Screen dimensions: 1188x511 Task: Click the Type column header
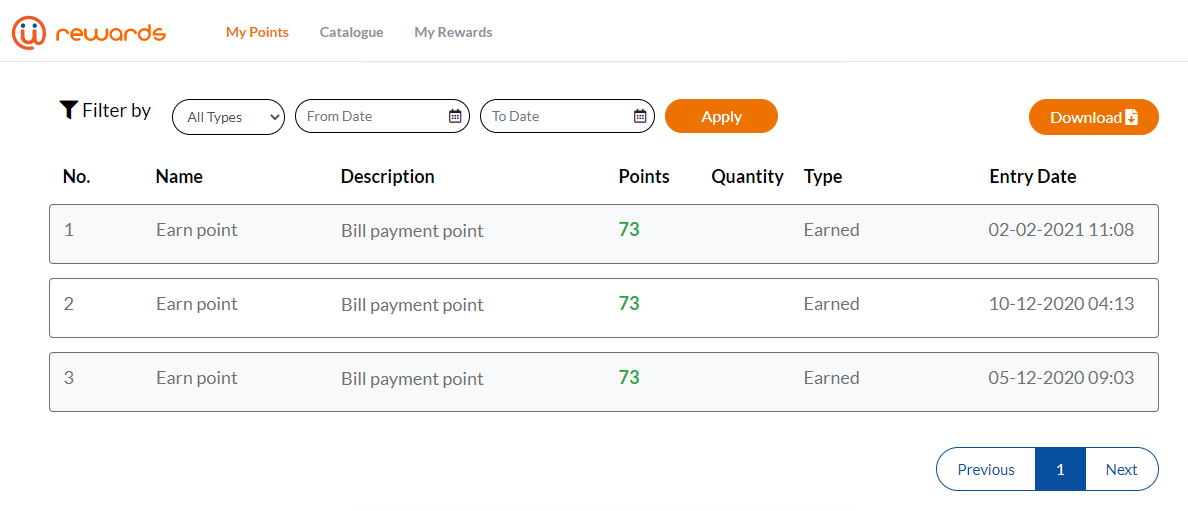[823, 177]
